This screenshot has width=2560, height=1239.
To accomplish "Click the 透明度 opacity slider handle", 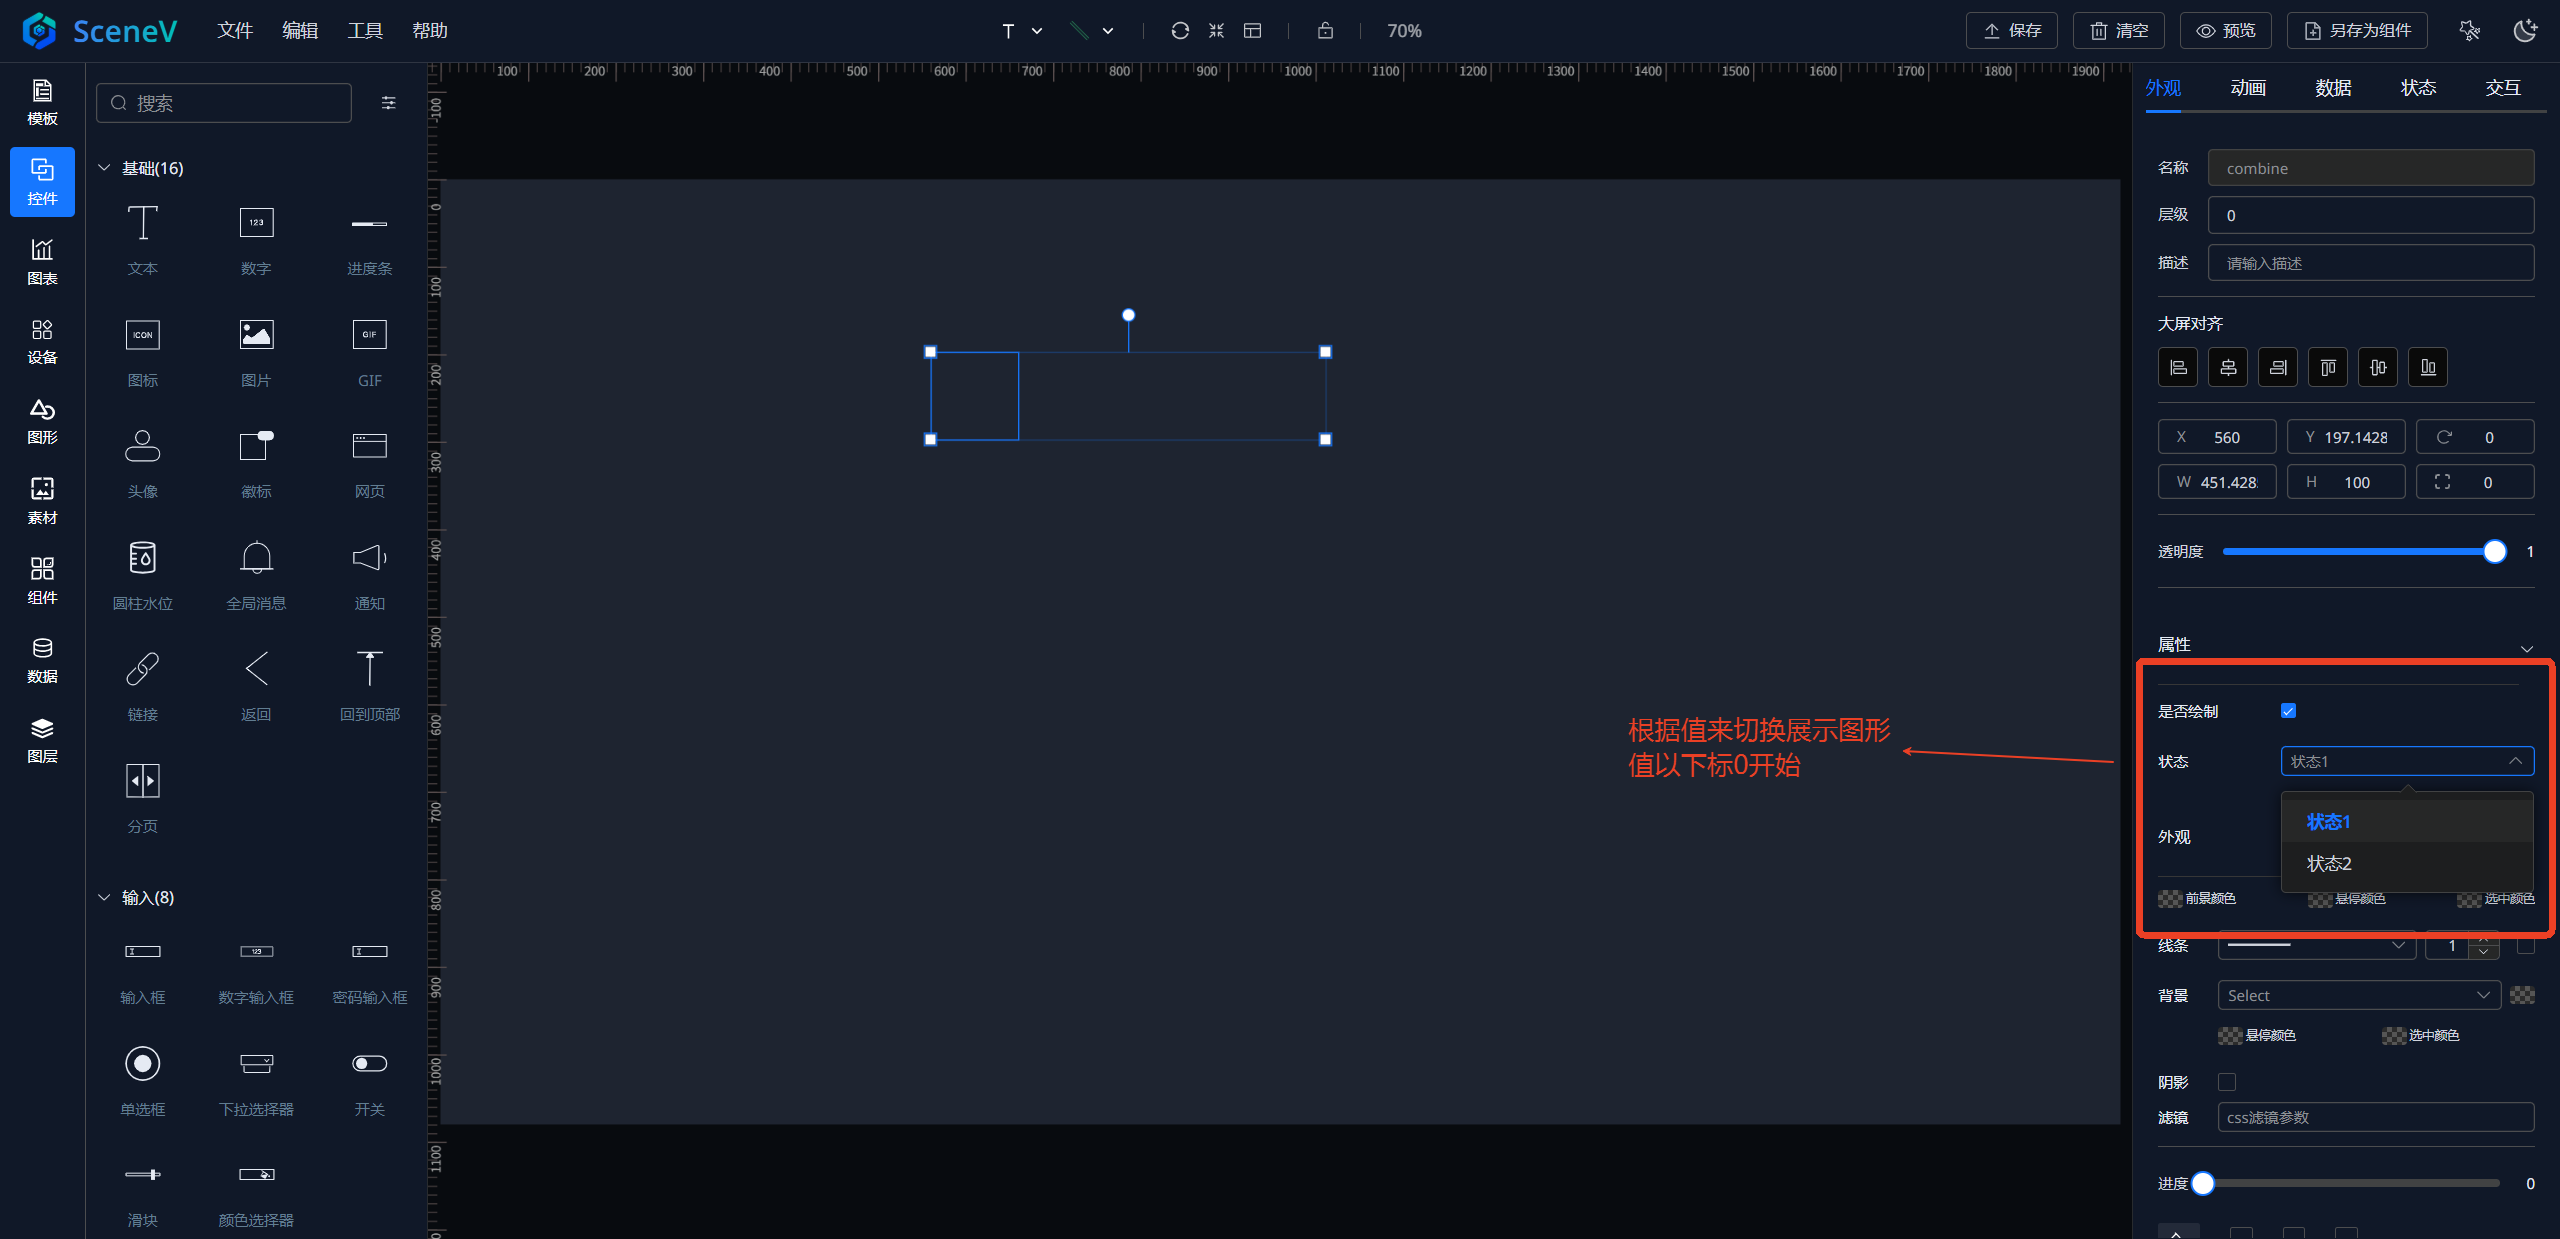I will tap(2495, 552).
